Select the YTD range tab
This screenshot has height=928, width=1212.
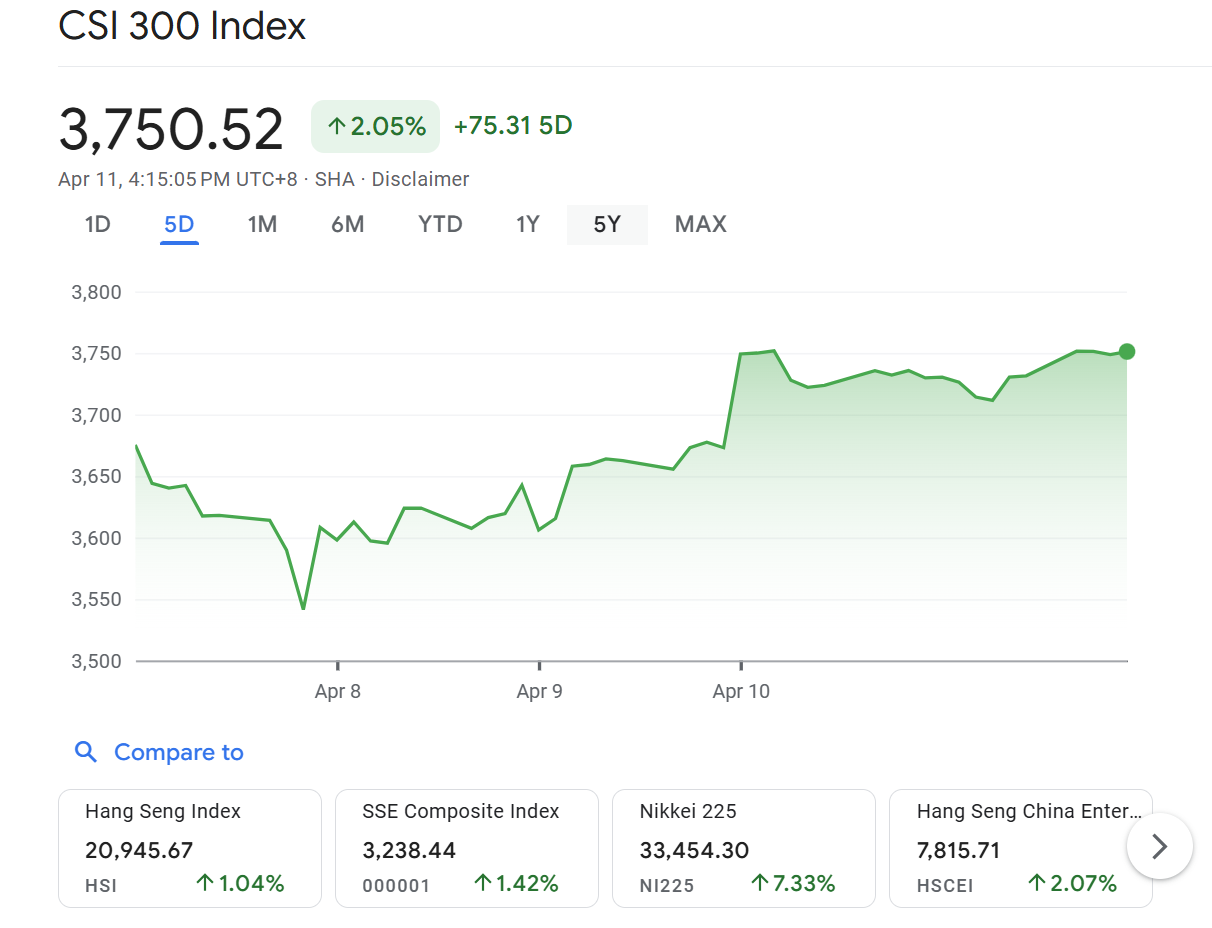(x=440, y=224)
